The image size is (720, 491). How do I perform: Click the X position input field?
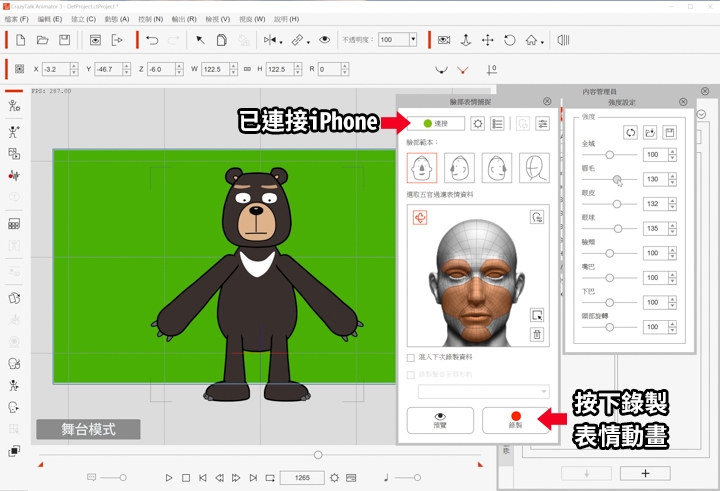click(56, 69)
